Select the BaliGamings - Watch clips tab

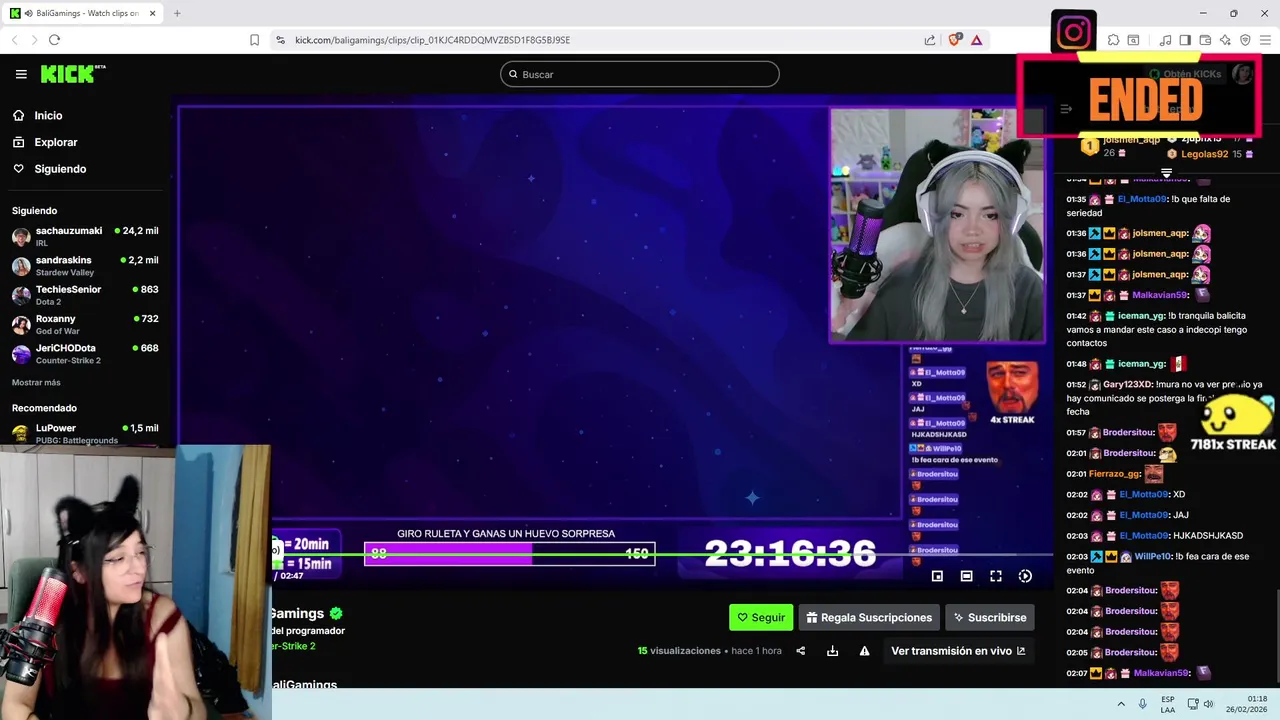pos(84,13)
